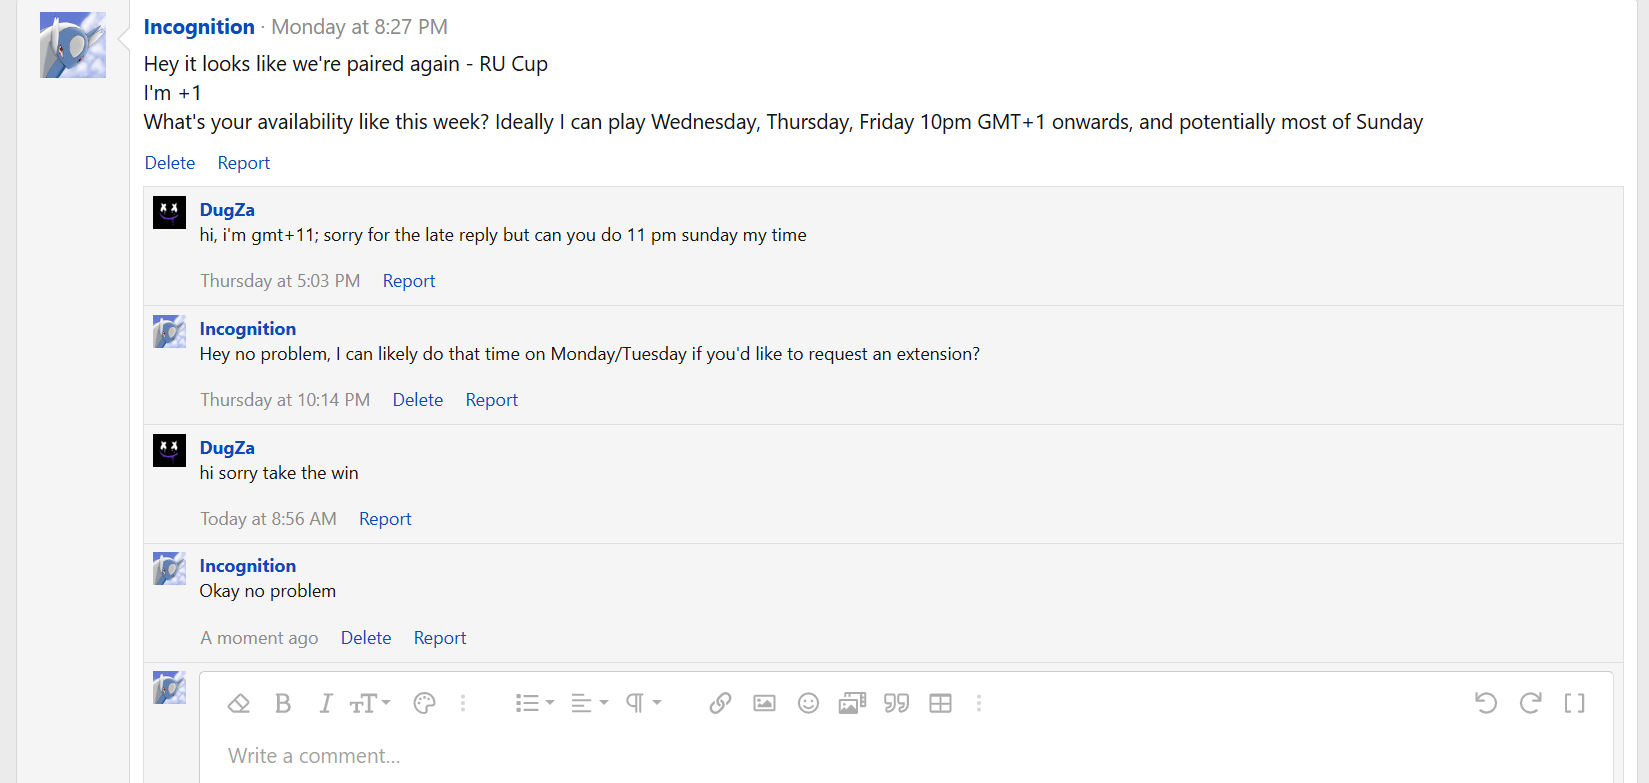Open the font size dropdown
The height and width of the screenshot is (783, 1649).
point(369,704)
